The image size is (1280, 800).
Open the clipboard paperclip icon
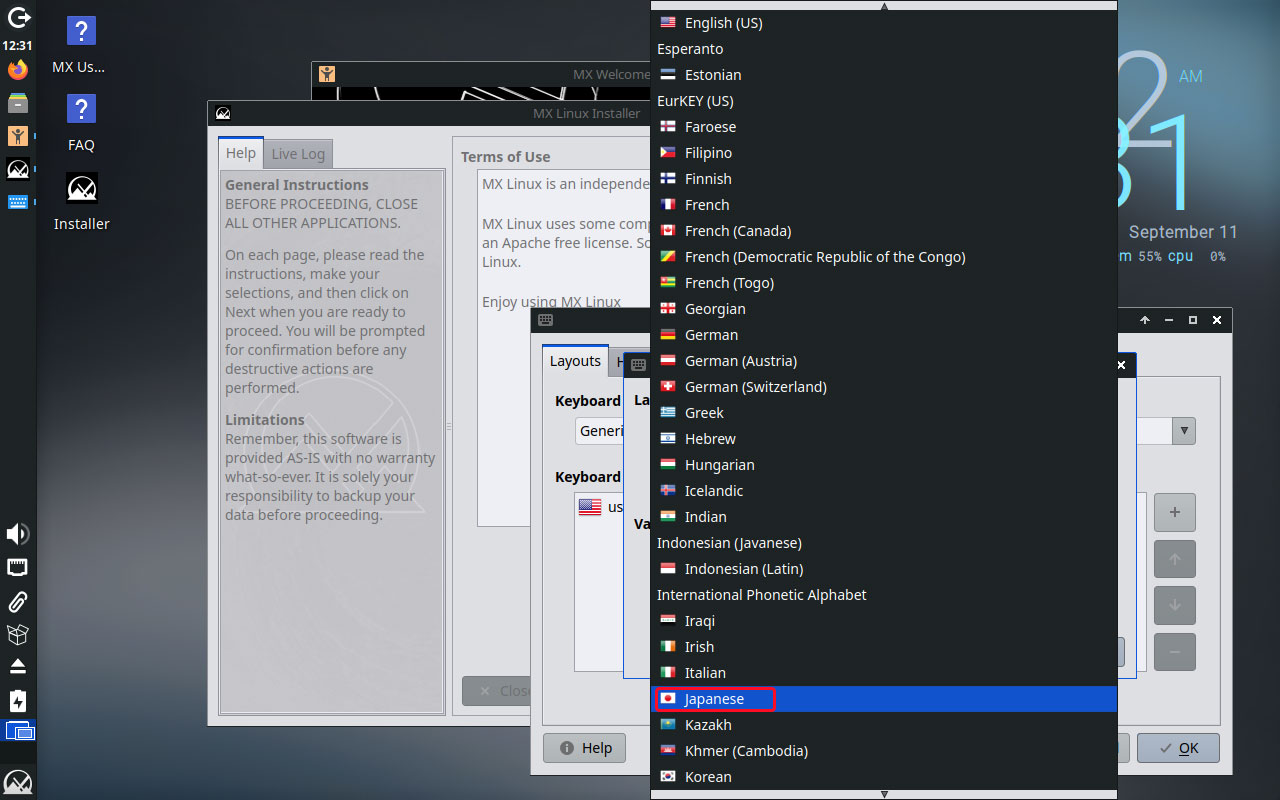[x=18, y=602]
